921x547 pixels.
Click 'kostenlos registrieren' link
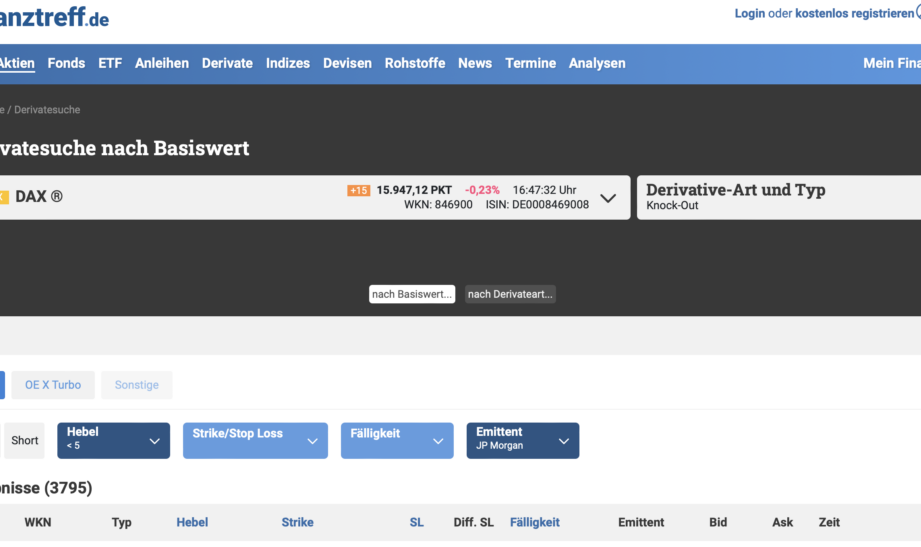[x=854, y=13]
